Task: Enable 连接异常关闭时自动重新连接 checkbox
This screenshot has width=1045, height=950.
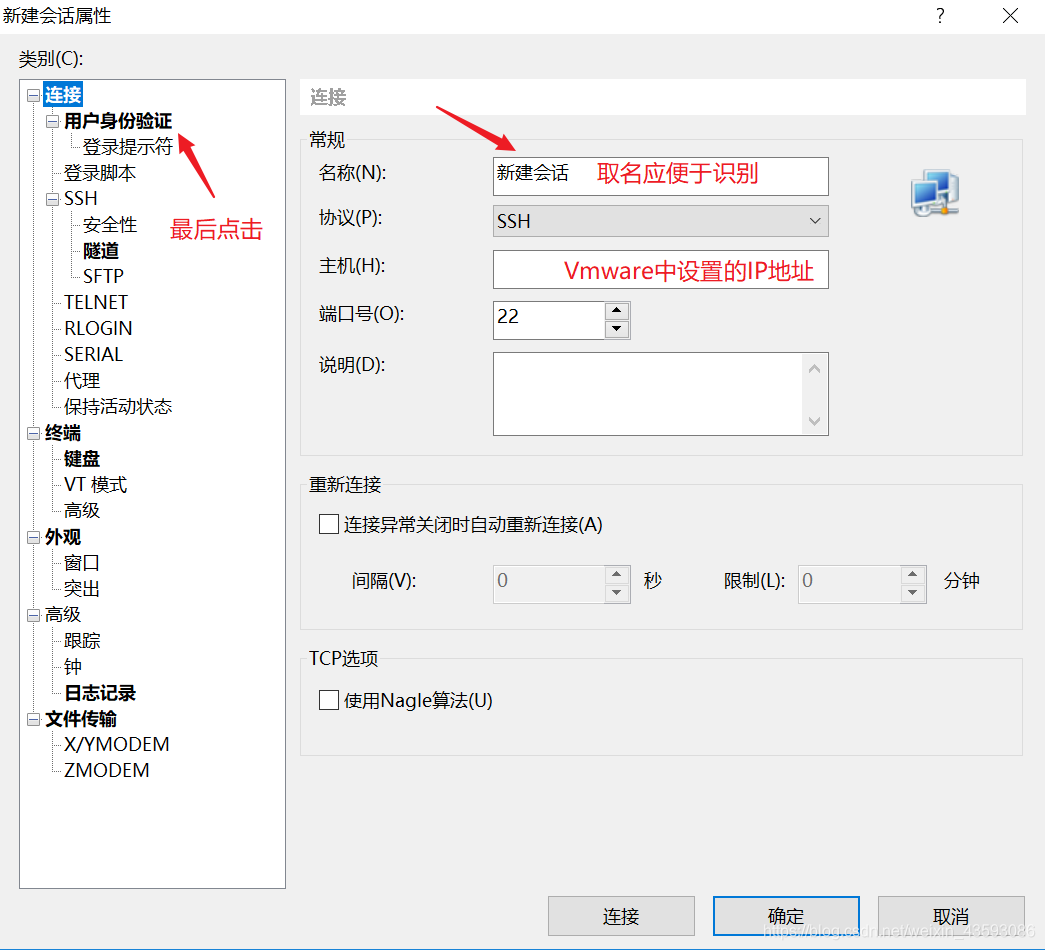Action: click(329, 524)
